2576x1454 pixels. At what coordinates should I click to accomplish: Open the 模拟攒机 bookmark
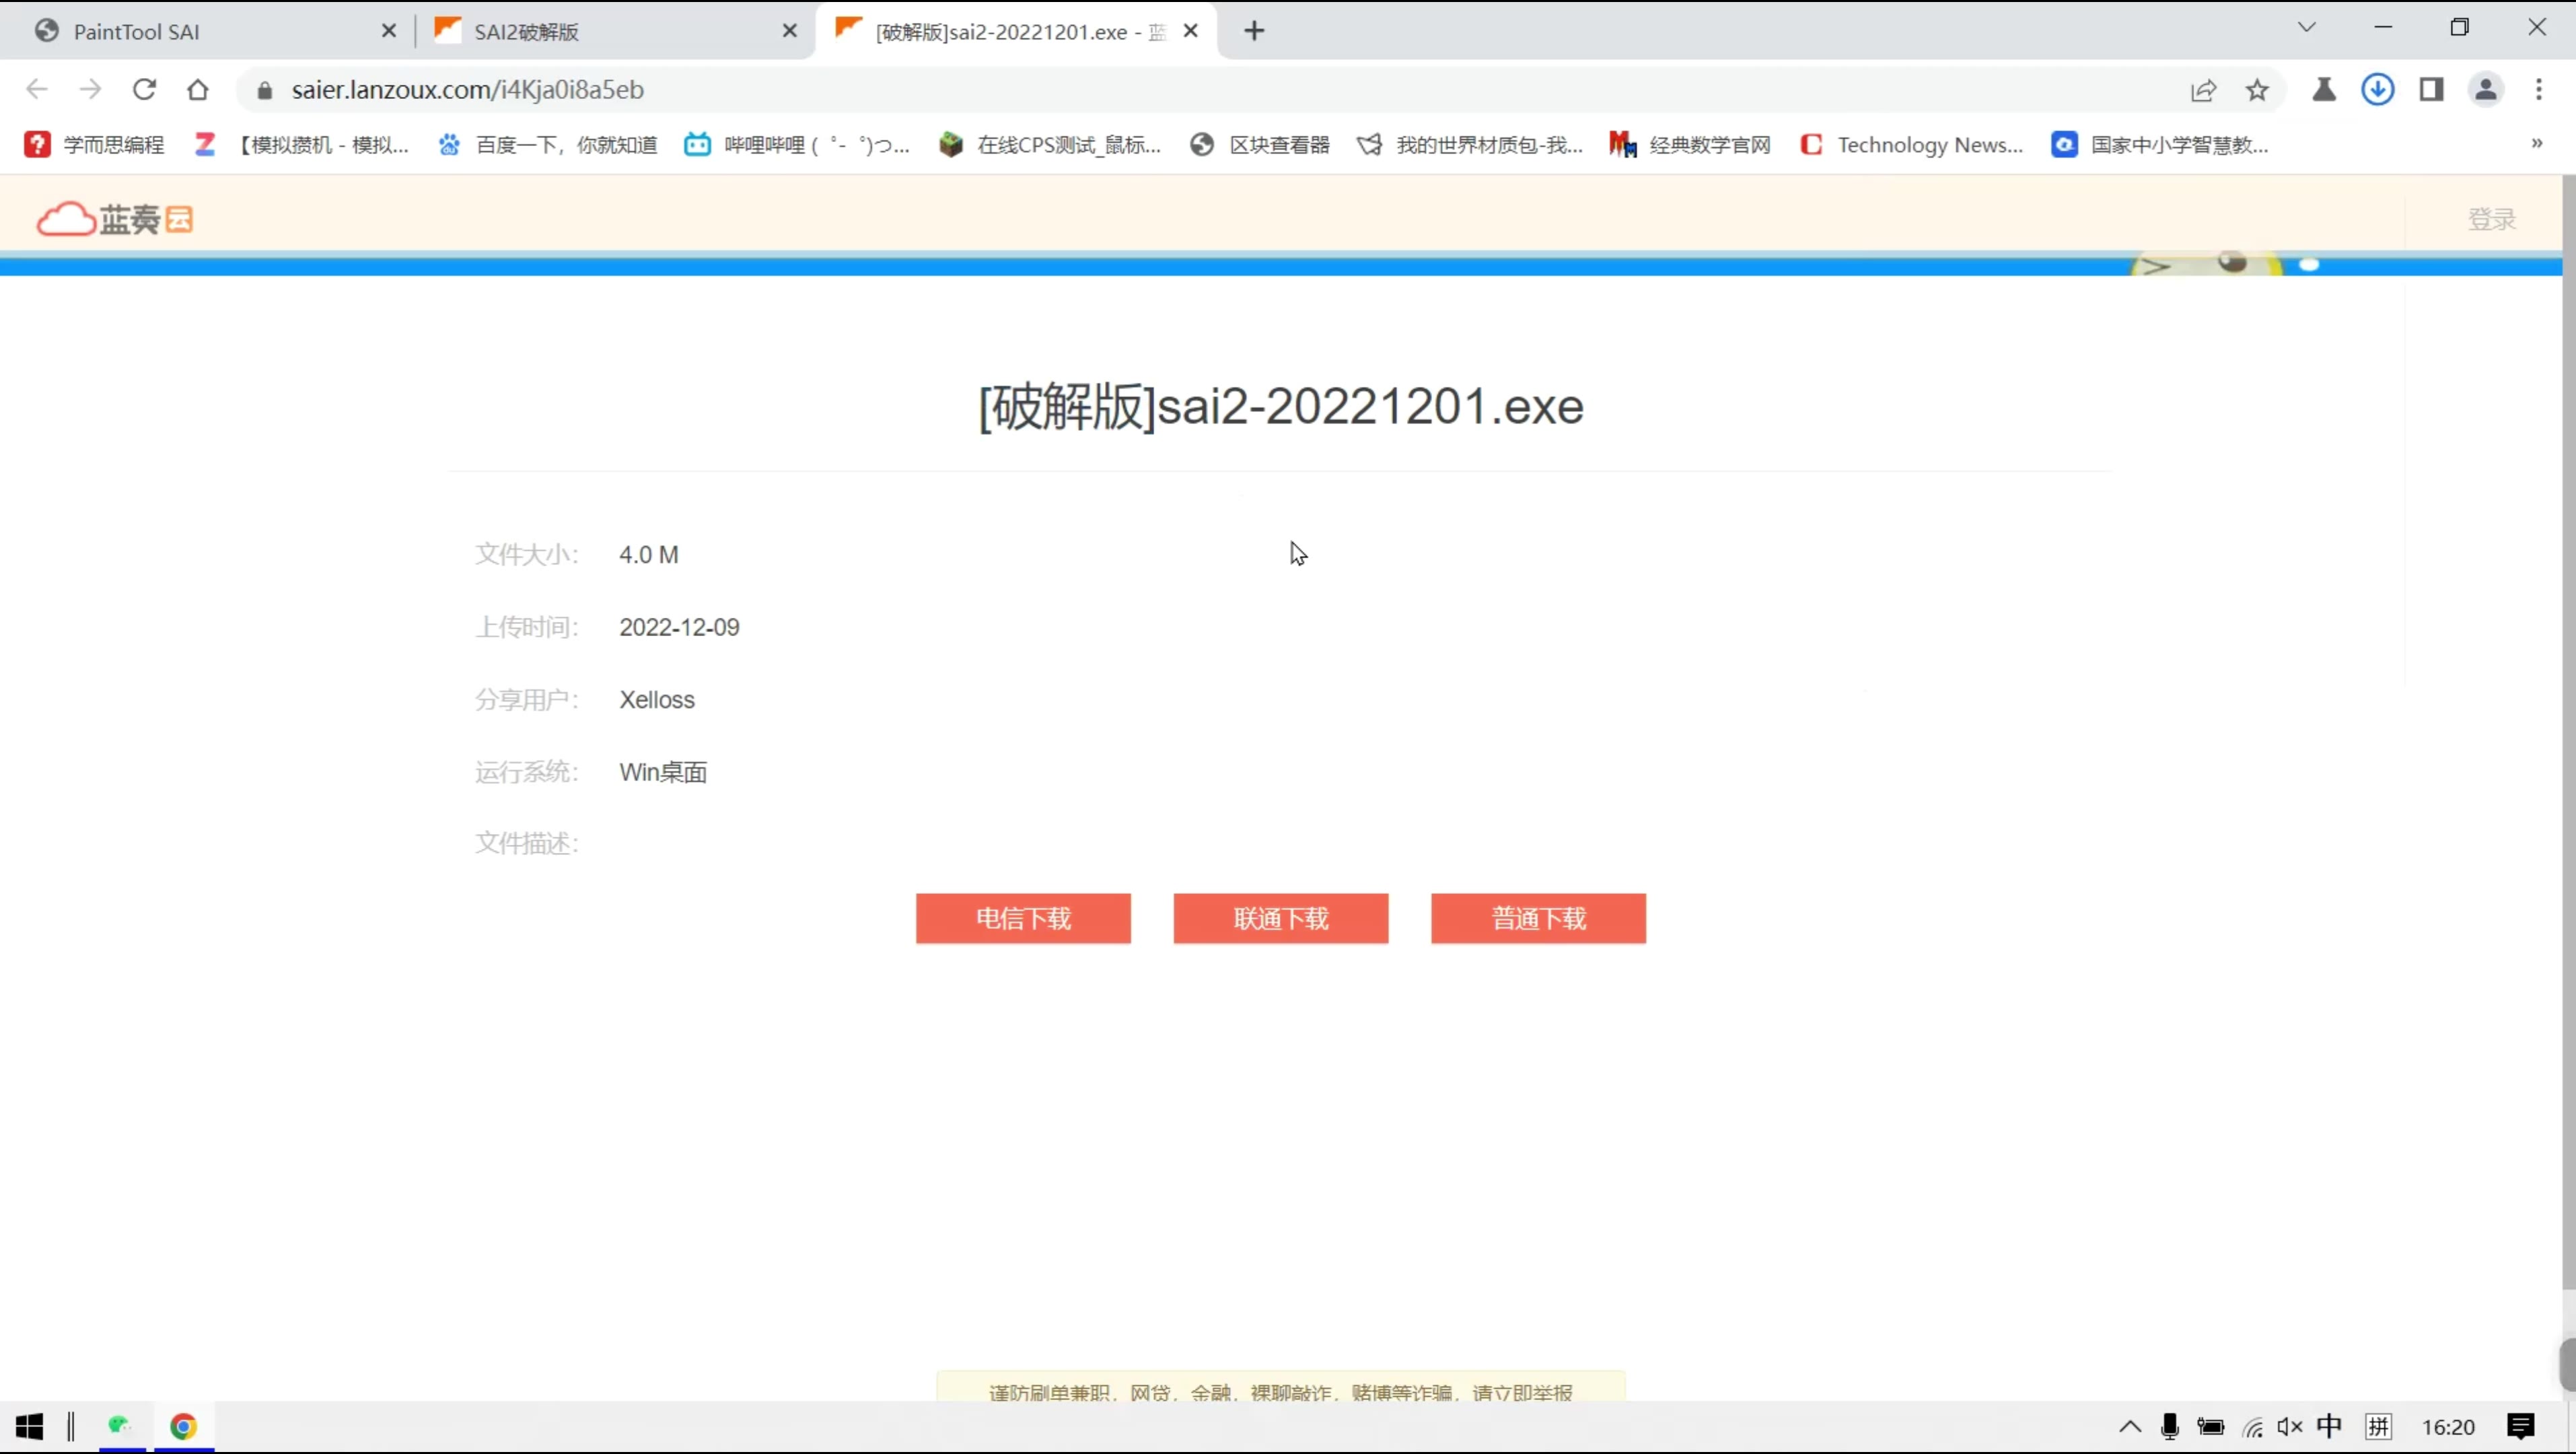(302, 145)
